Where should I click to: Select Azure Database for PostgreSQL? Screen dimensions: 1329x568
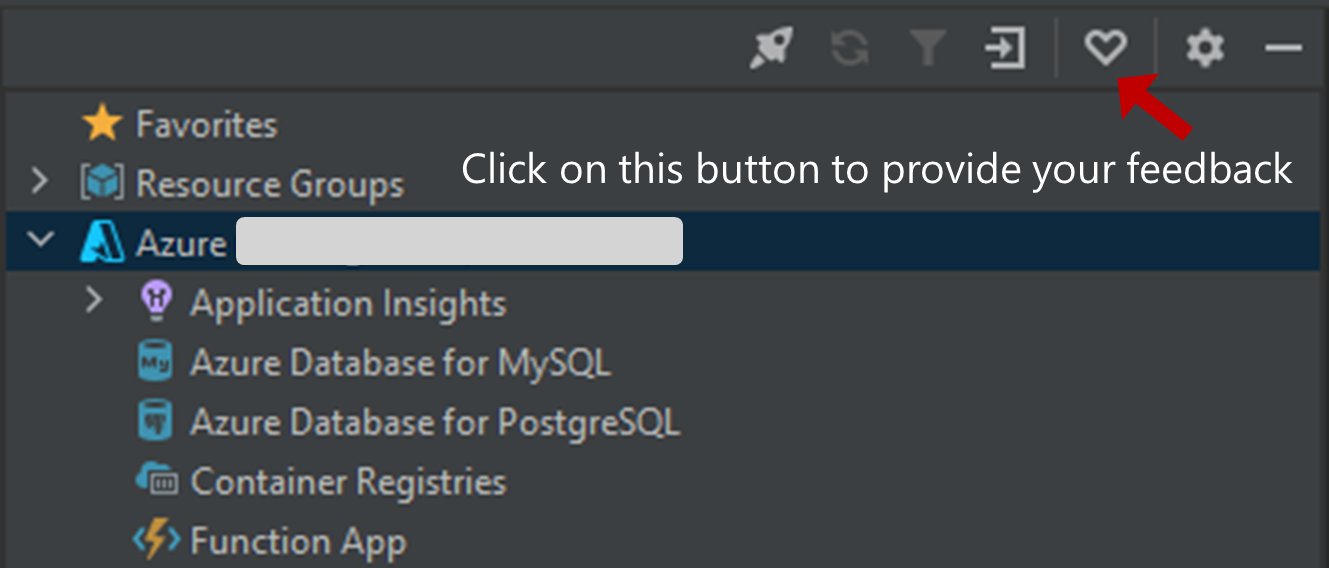tap(435, 422)
